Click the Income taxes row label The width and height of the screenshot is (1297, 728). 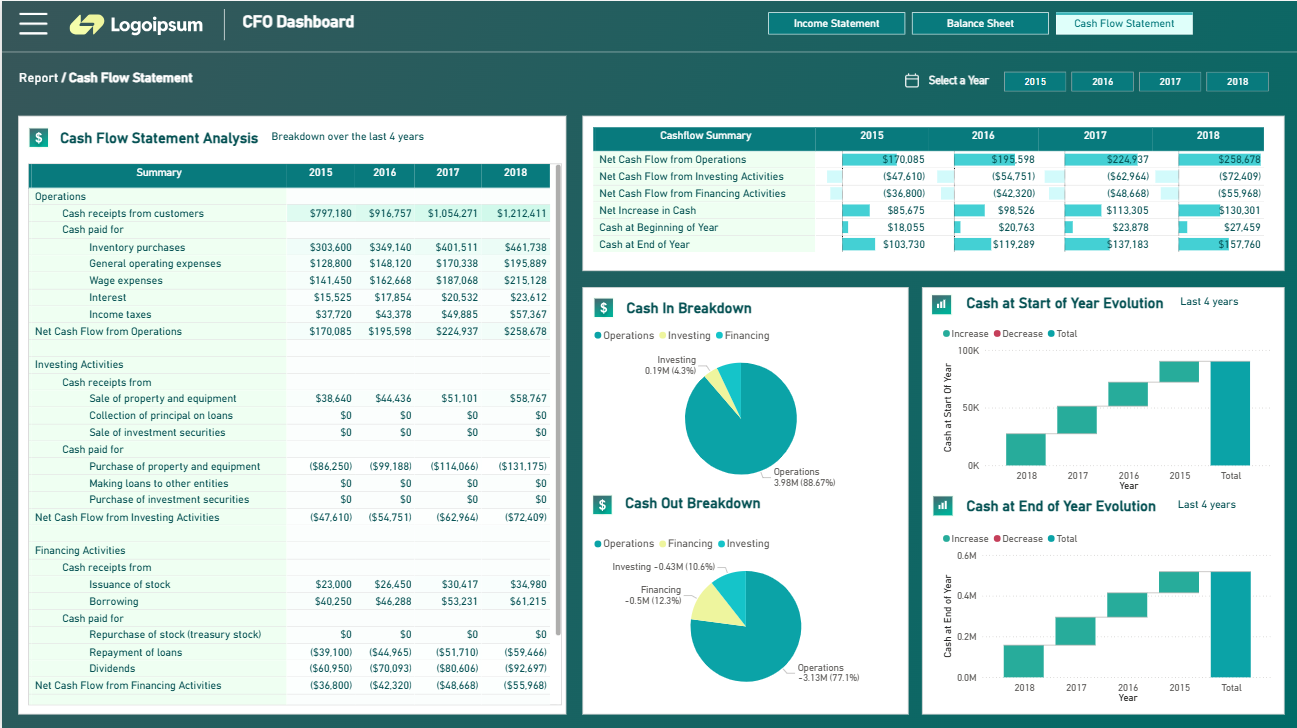(x=120, y=315)
